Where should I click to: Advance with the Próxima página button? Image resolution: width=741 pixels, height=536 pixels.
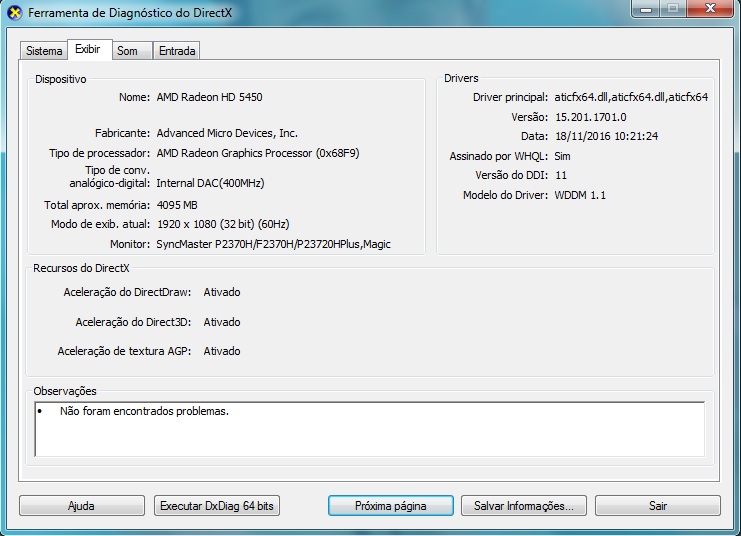point(390,506)
